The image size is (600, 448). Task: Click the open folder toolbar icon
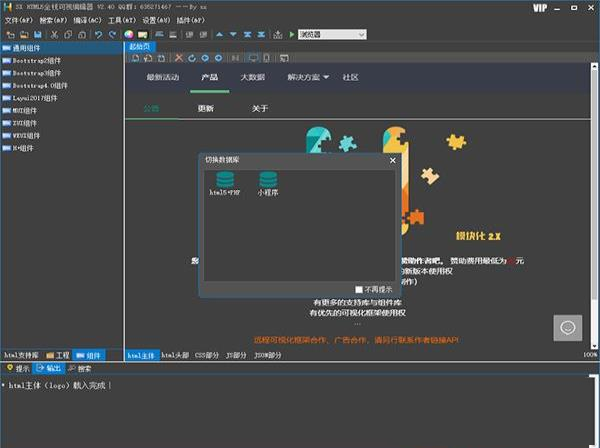coord(24,35)
